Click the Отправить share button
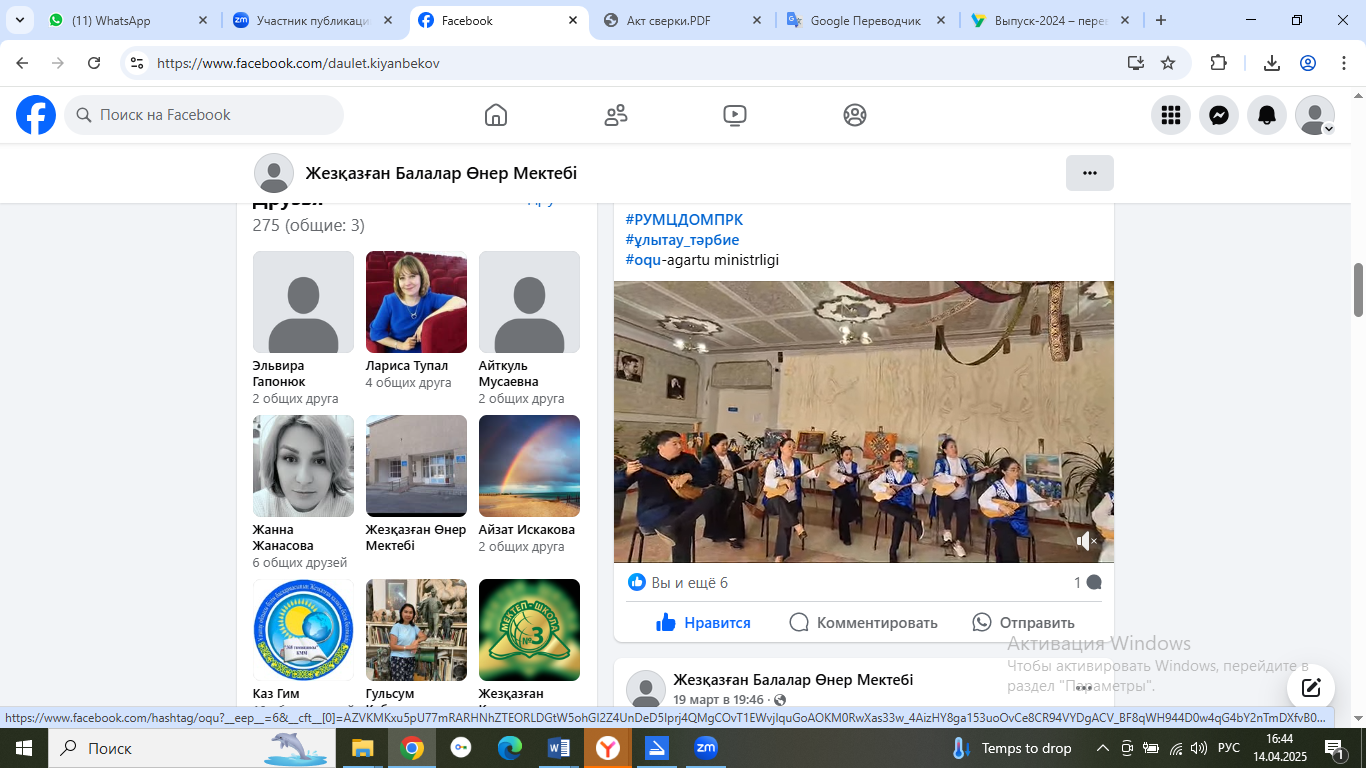Screen dimensions: 1366x768 pyautogui.click(x=1023, y=622)
